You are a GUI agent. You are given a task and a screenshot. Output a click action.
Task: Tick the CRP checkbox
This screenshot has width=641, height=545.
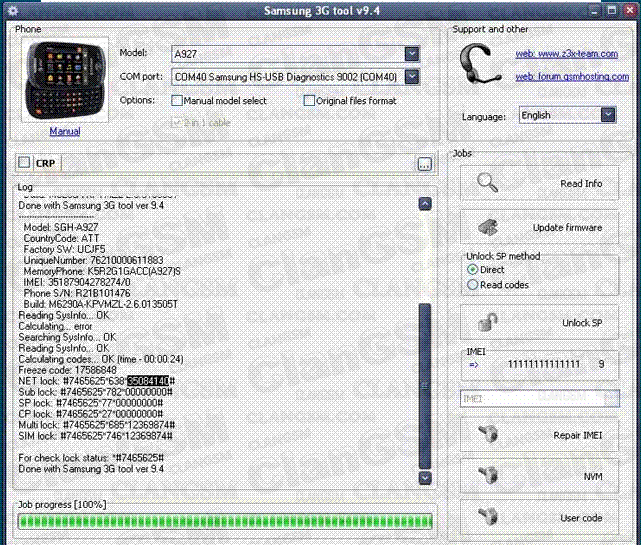pos(24,162)
